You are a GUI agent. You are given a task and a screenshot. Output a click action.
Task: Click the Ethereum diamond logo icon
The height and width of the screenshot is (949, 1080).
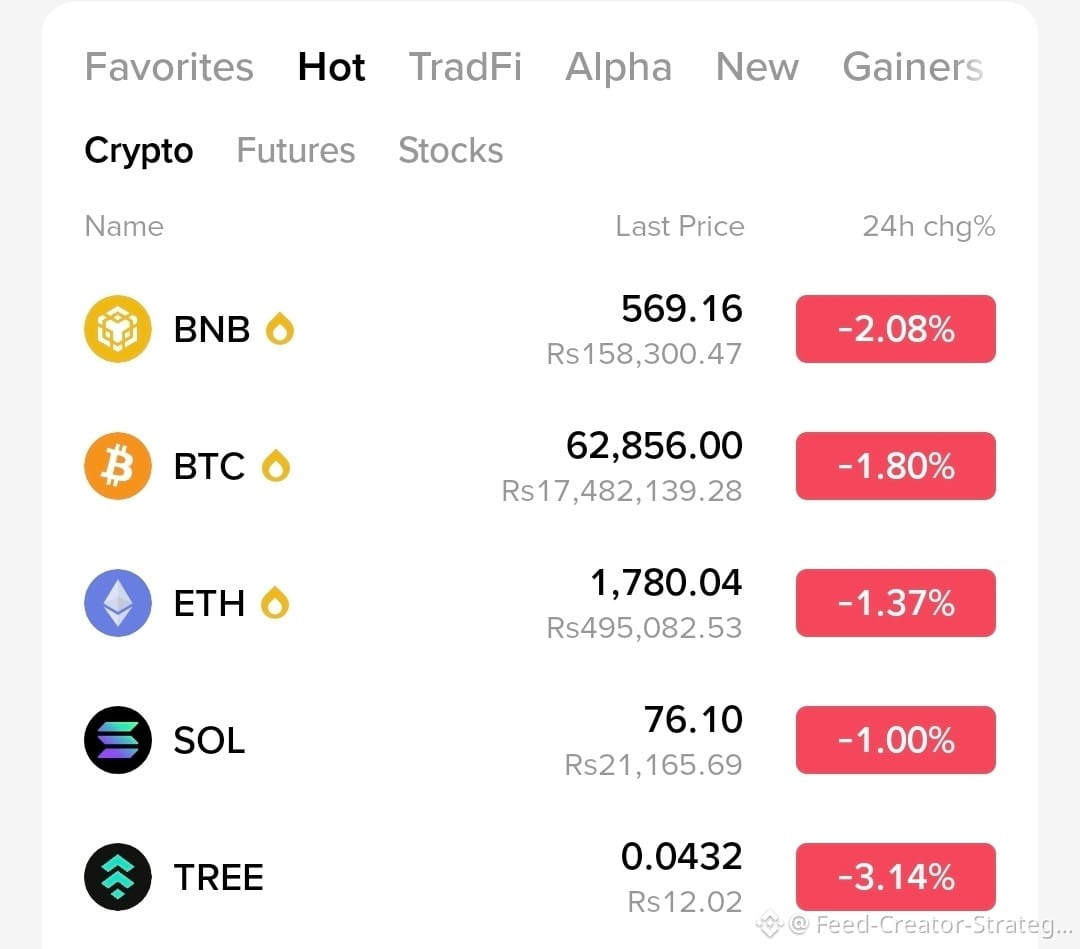pos(118,603)
